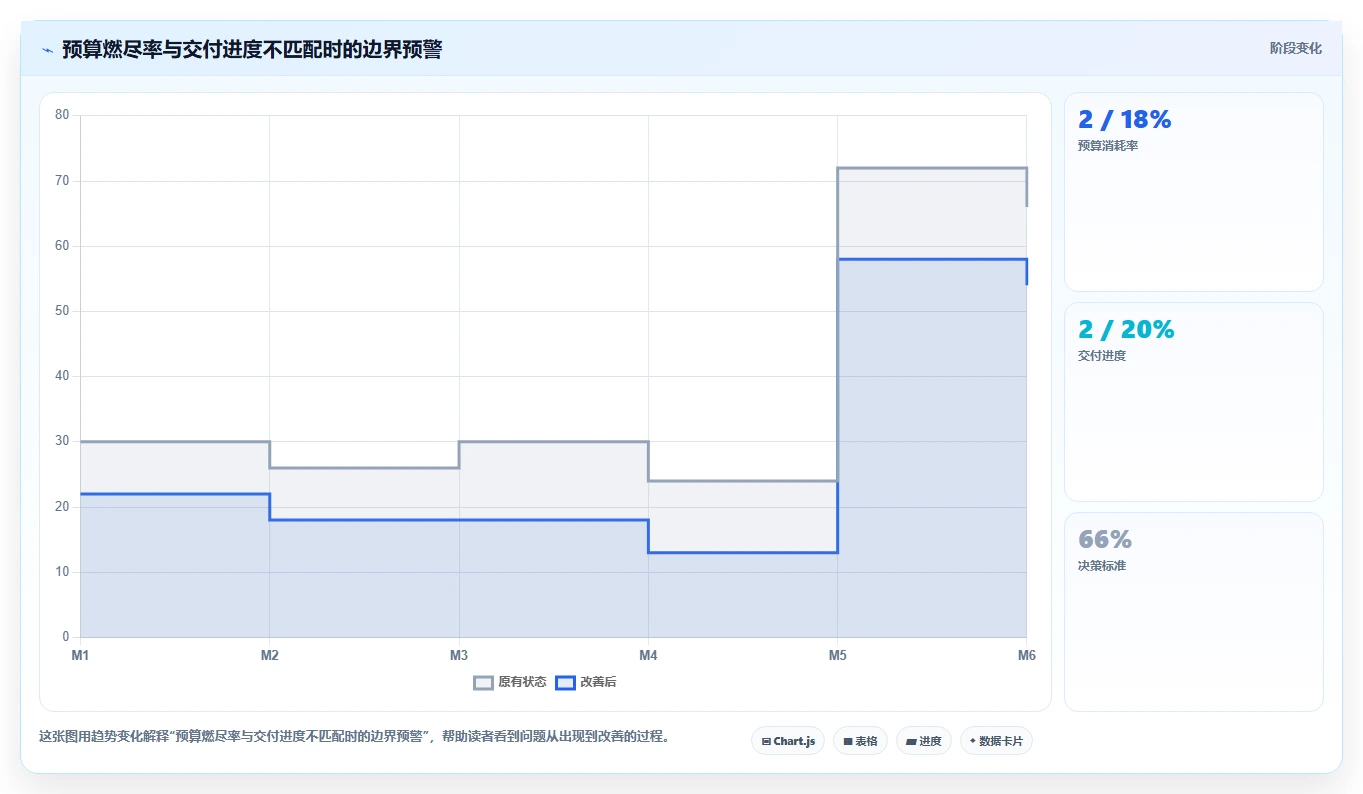The width and height of the screenshot is (1363, 794).
Task: Click the 2 / 20% value
Action: tap(1126, 330)
